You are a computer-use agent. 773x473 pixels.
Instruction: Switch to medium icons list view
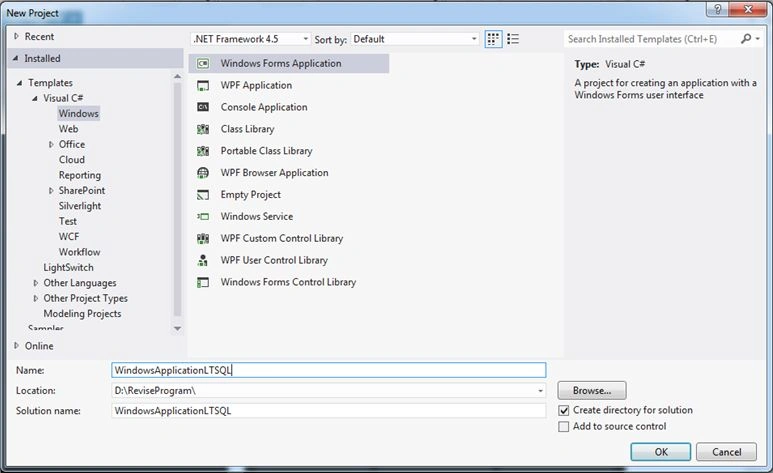coord(513,39)
